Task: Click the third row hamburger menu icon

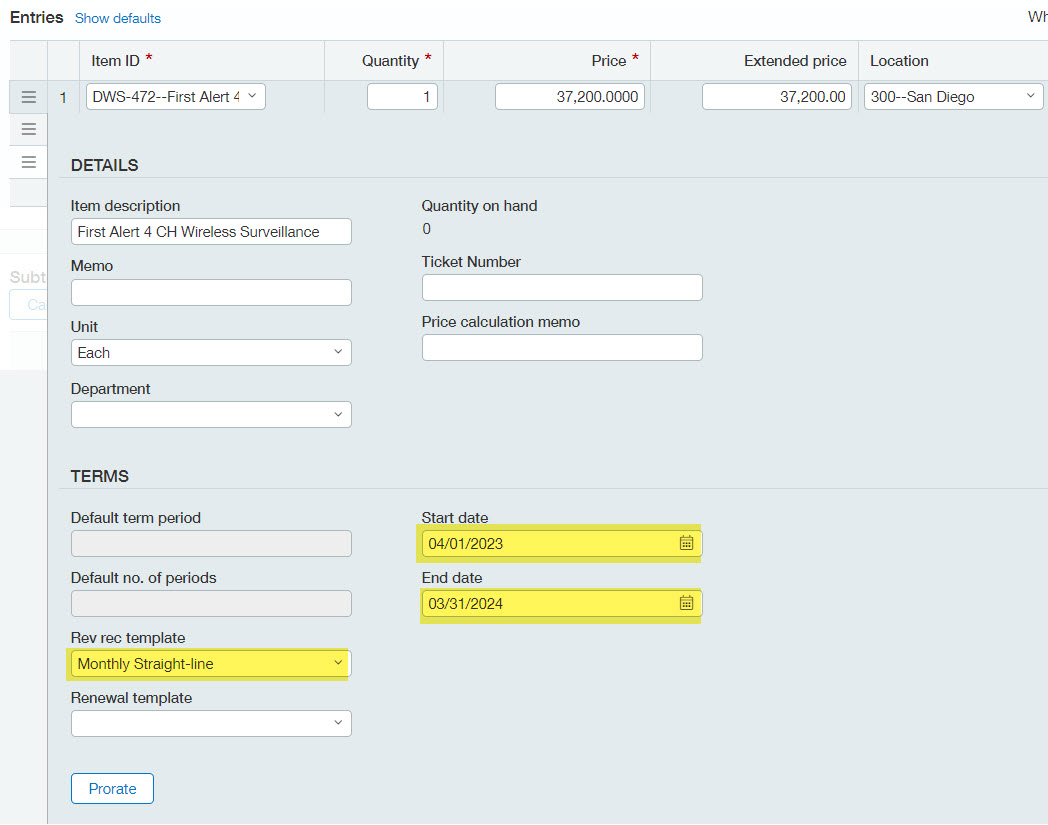Action: (x=29, y=162)
